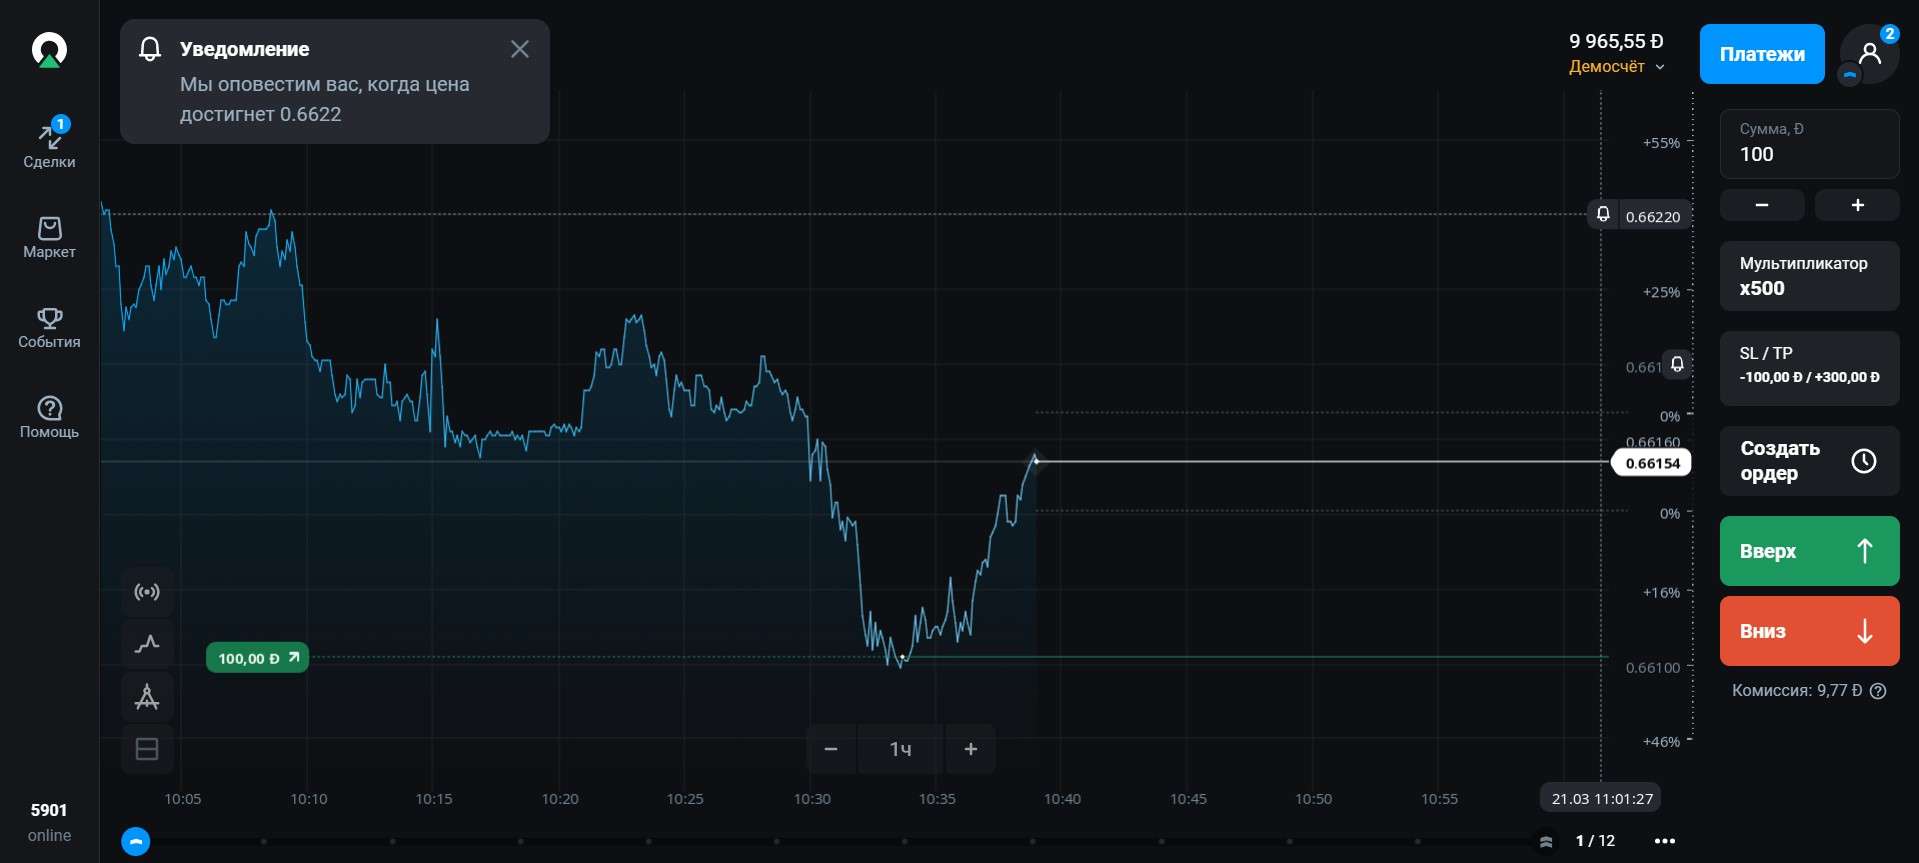Select the current price label 0.66154
The image size is (1919, 863).
(1652, 463)
